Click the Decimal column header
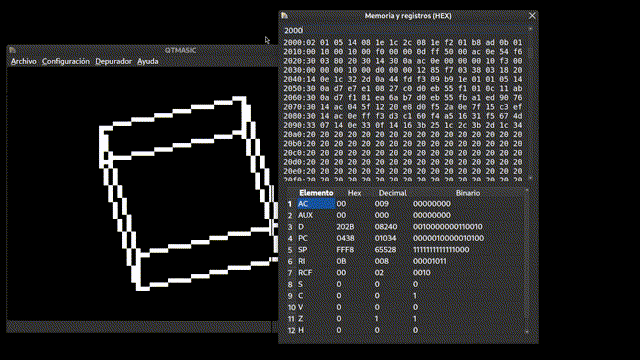The image size is (640, 360). coord(392,193)
